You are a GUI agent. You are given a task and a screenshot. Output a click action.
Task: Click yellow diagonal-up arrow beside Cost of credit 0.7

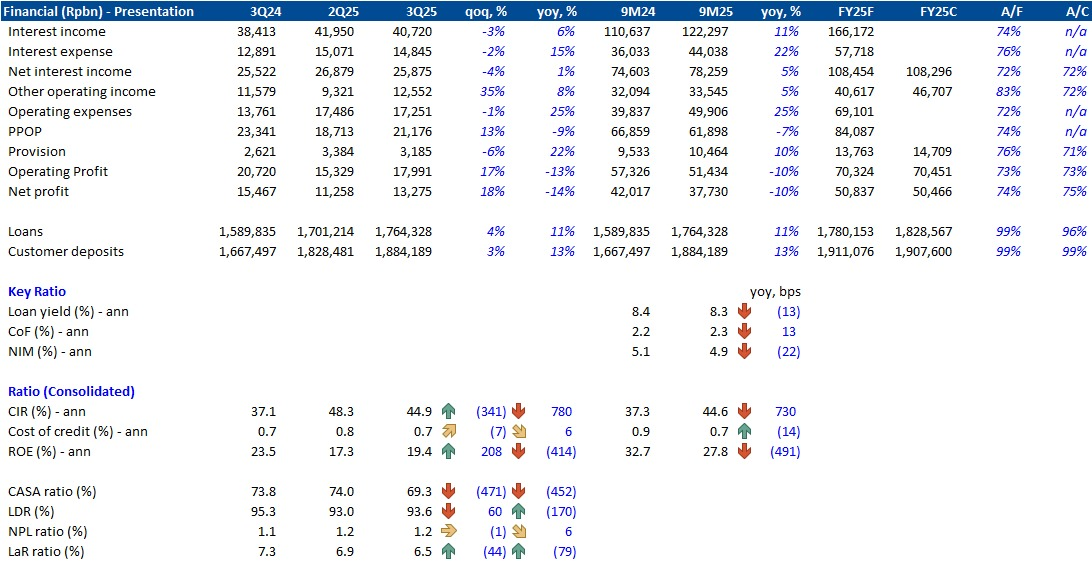(x=448, y=431)
